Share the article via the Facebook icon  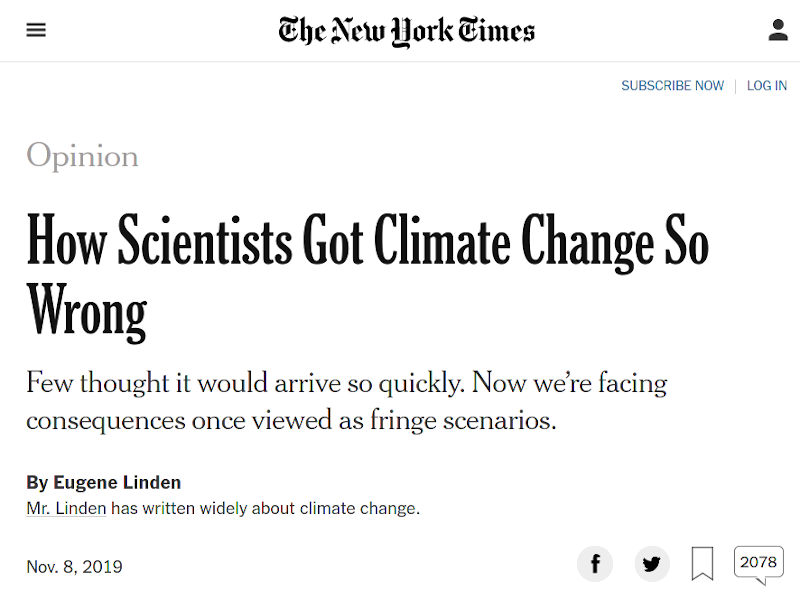tap(595, 564)
